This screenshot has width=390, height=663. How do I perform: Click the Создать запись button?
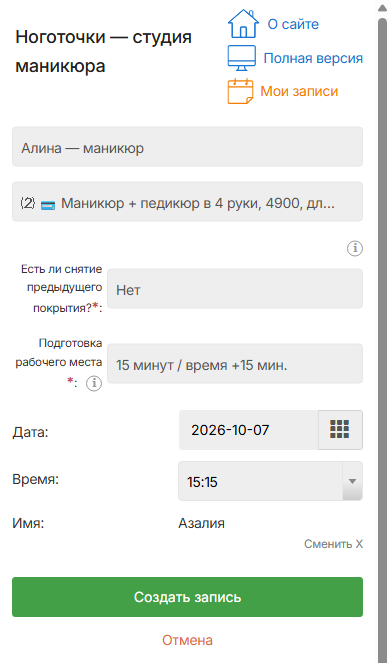pyautogui.click(x=187, y=597)
